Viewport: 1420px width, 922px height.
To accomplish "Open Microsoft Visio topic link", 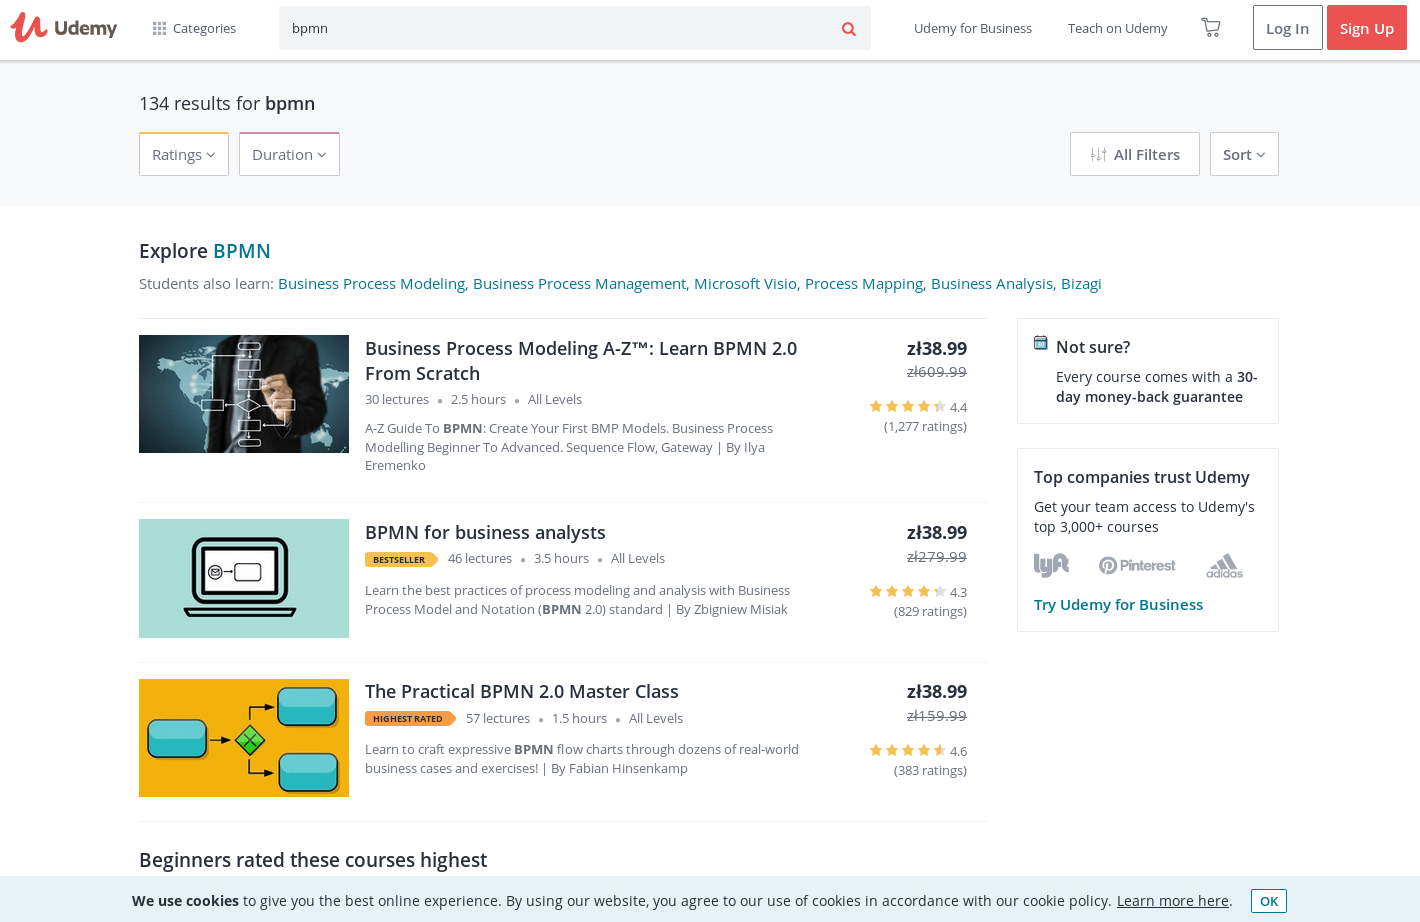I will pyautogui.click(x=746, y=284).
